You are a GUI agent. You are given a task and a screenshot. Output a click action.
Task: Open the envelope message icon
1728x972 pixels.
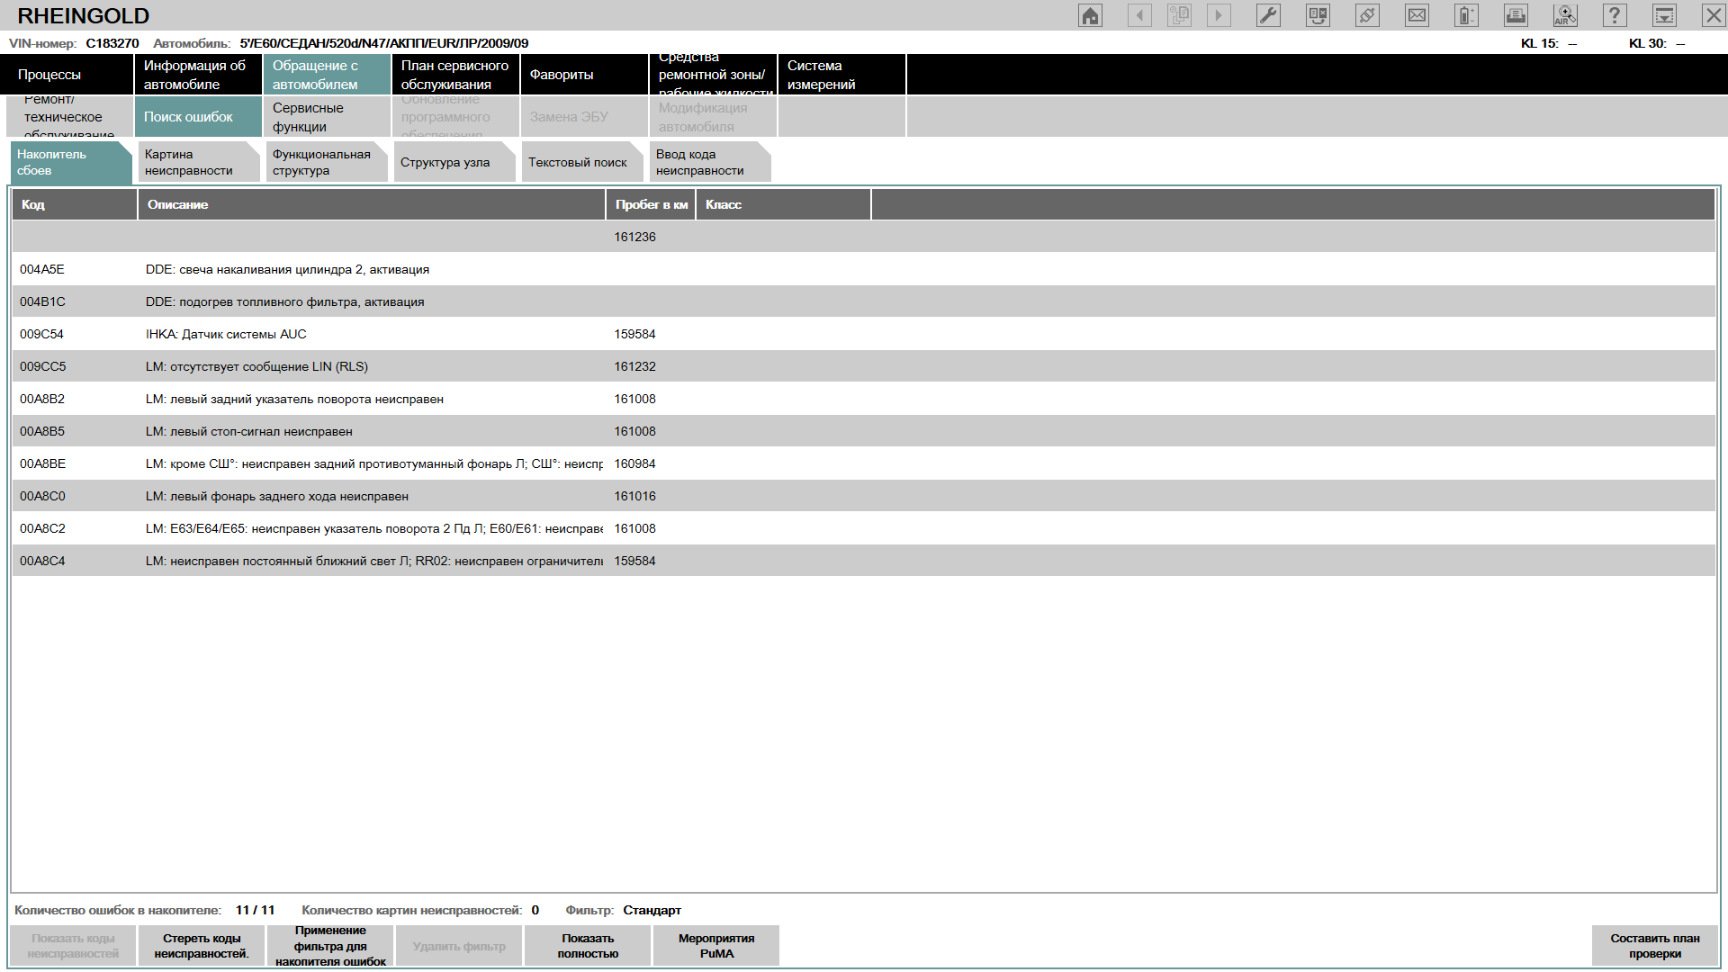[x=1417, y=15]
